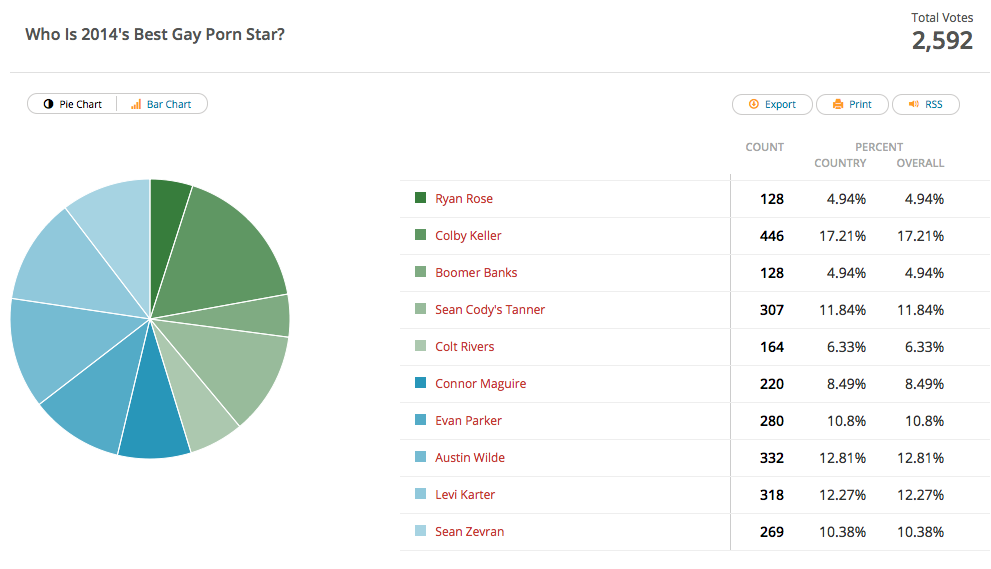Click the Pie Chart half-circle icon
This screenshot has width=991, height=569.
click(49, 104)
